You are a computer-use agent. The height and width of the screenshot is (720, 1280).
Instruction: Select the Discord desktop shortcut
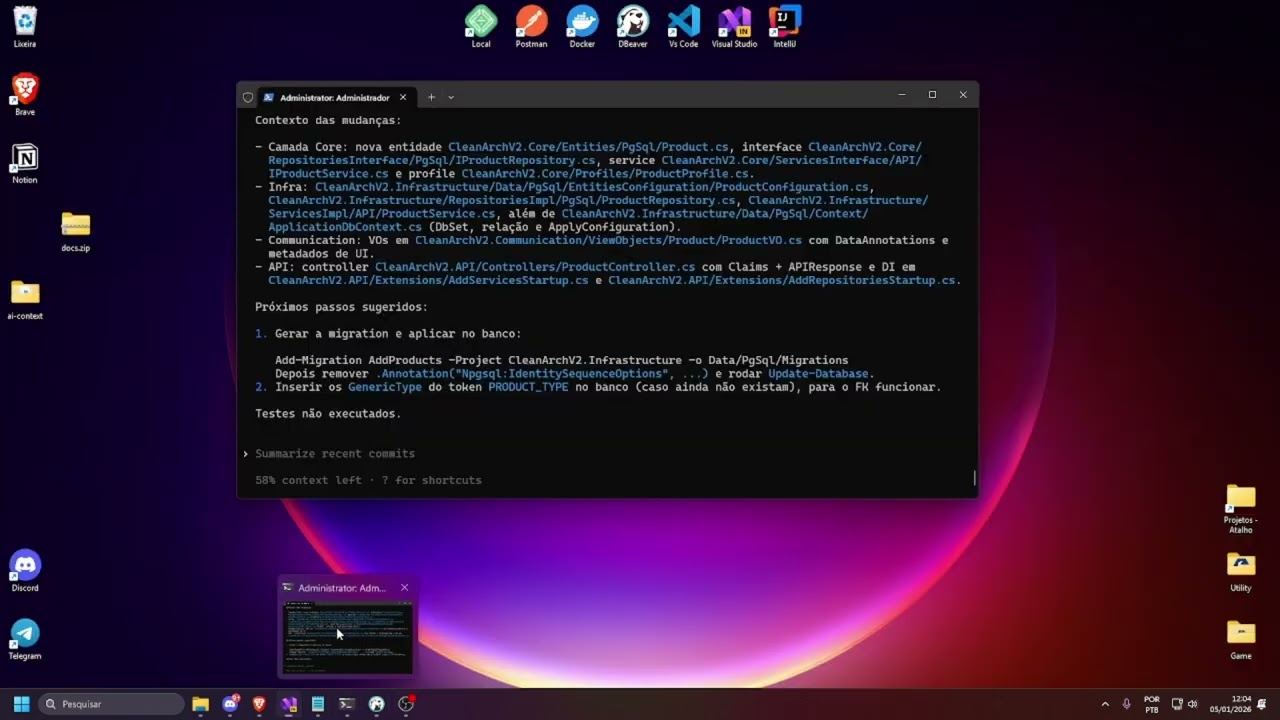pyautogui.click(x=25, y=571)
